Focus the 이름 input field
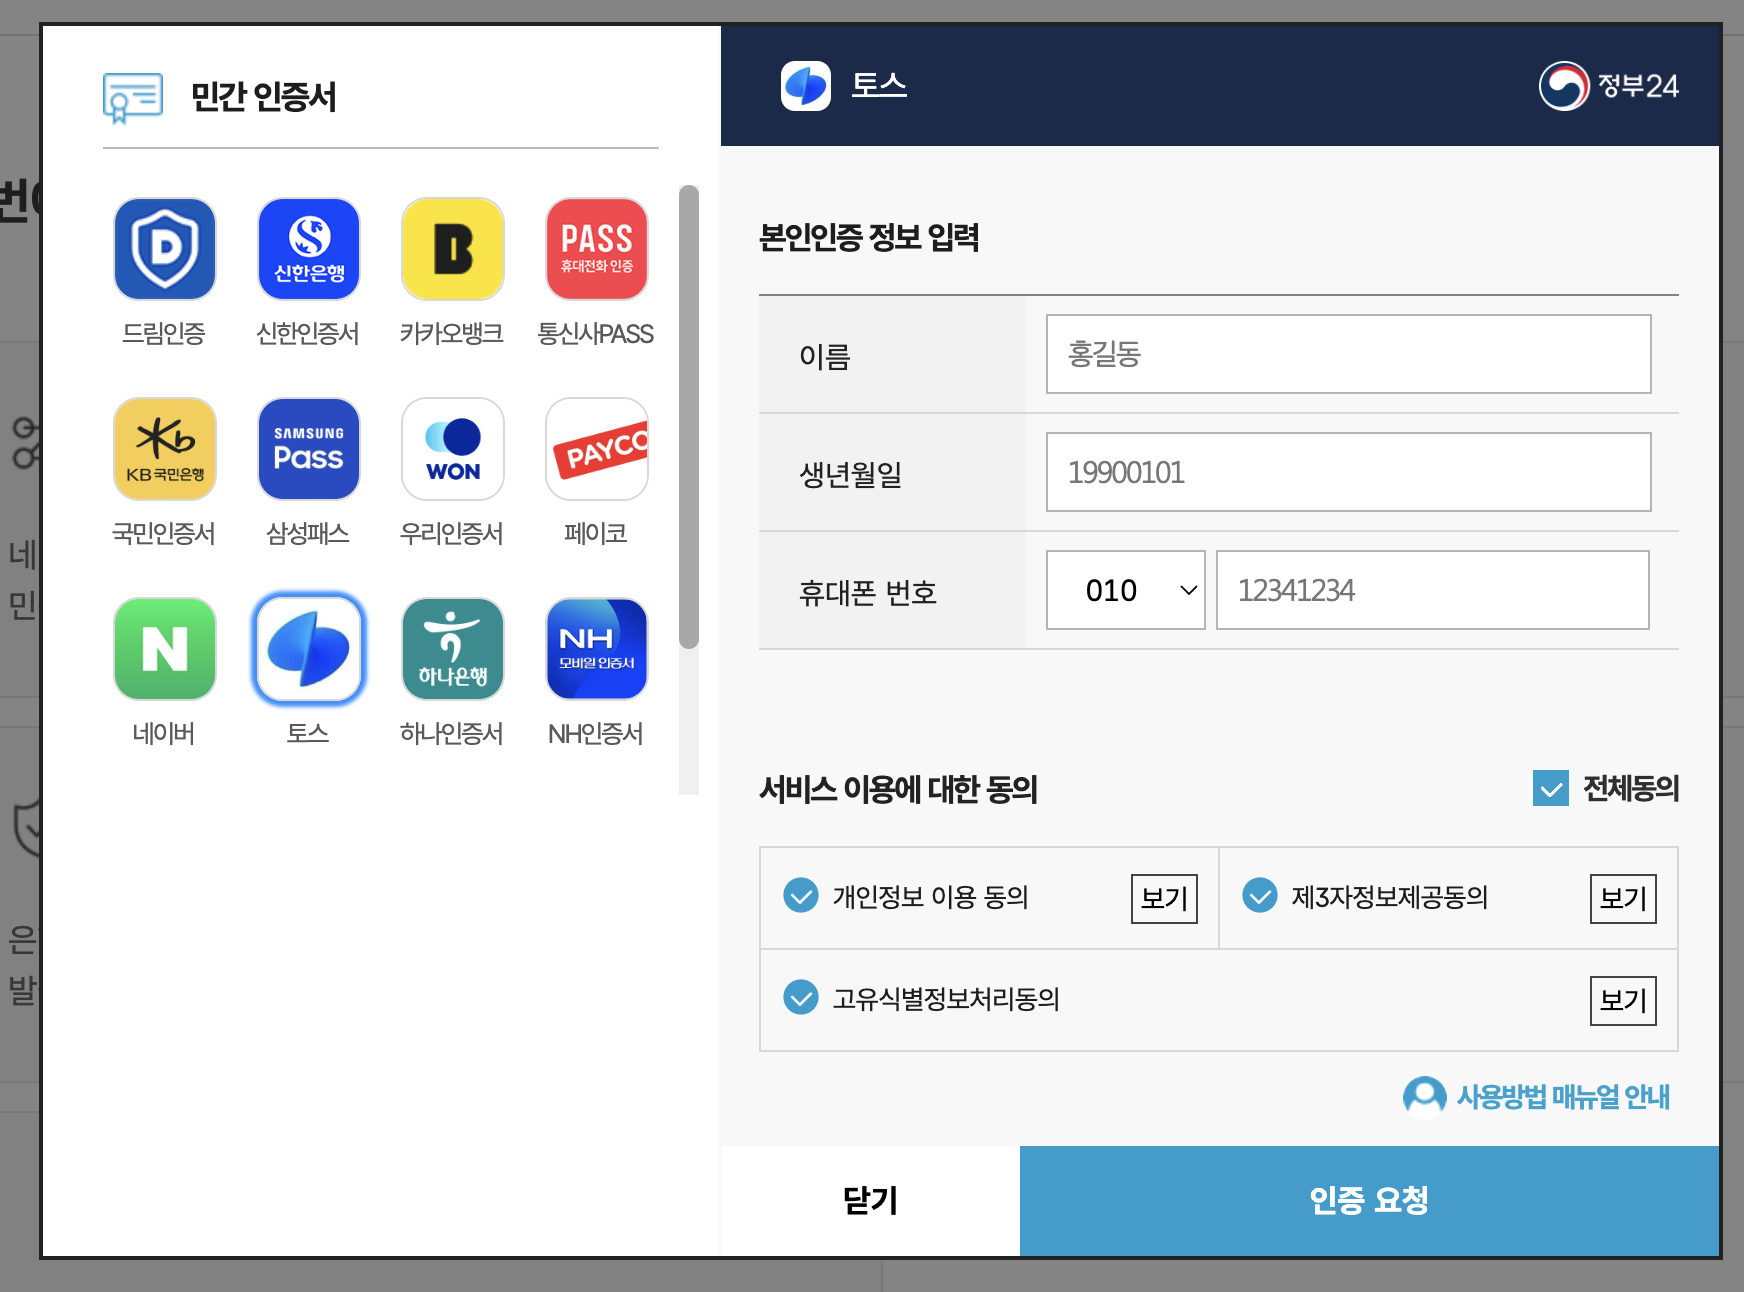The height and width of the screenshot is (1292, 1744). 1348,354
